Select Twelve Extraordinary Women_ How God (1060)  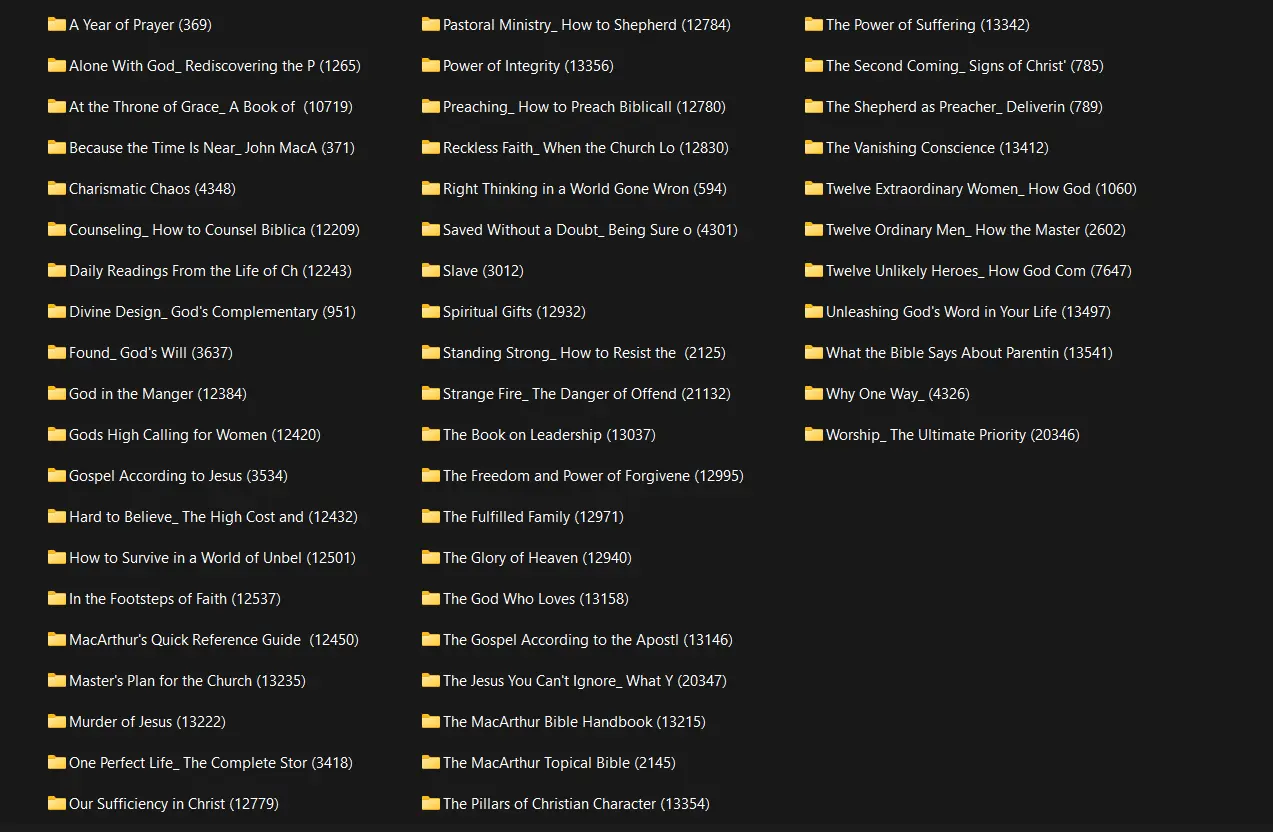[x=981, y=189]
